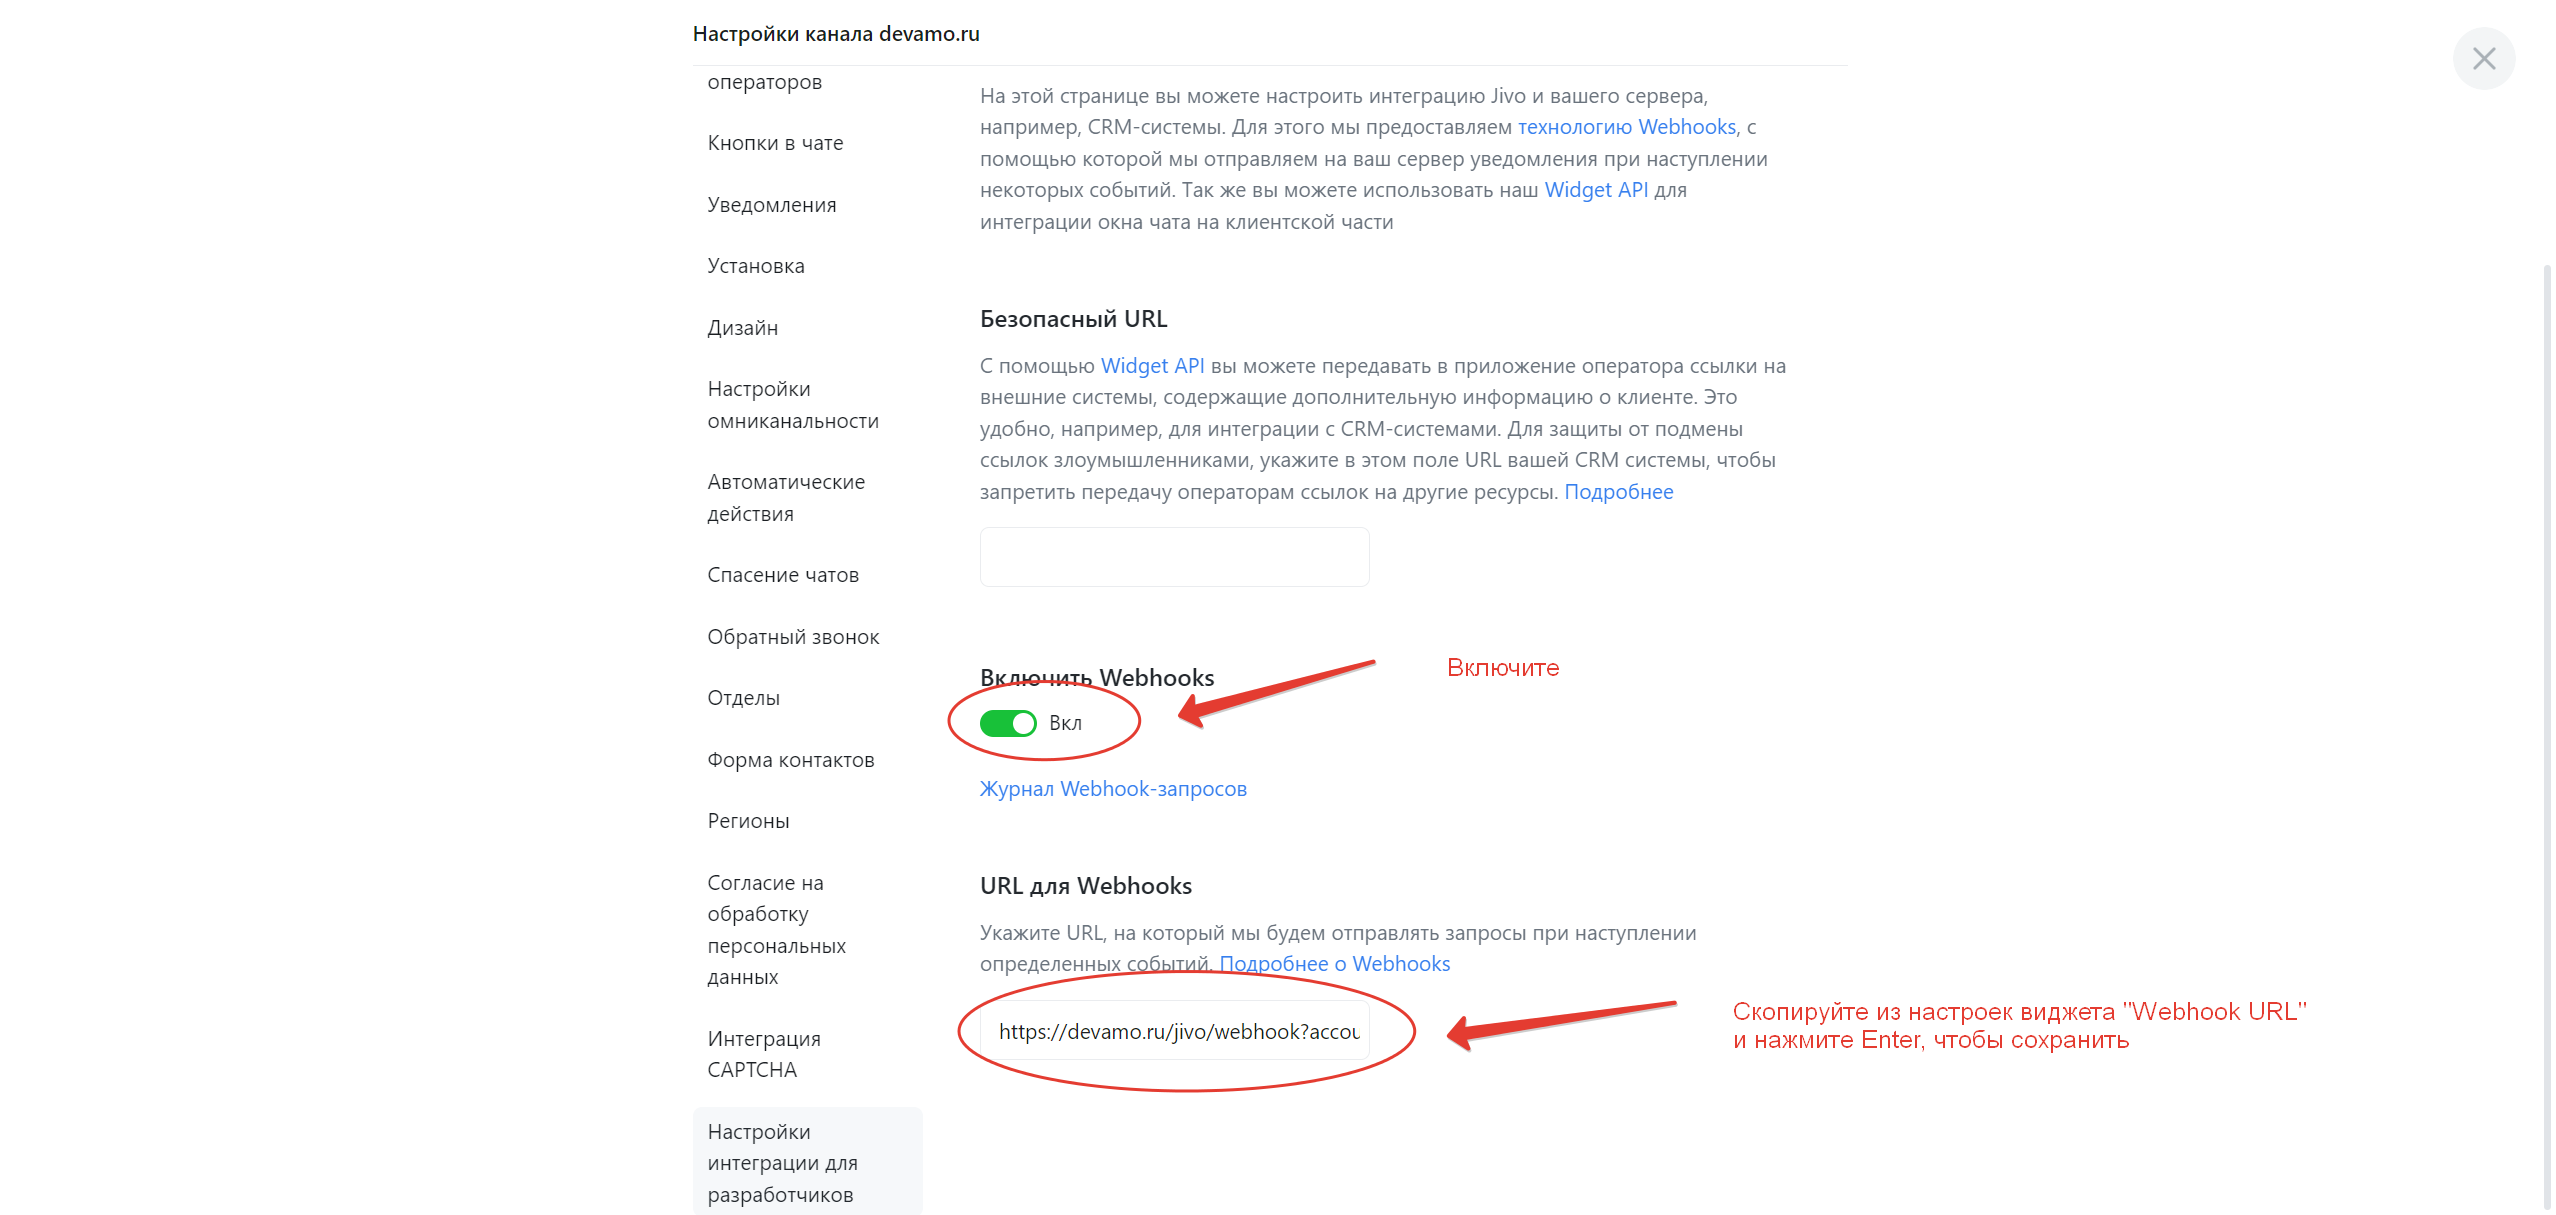The height and width of the screenshot is (1215, 2556).
Task: Open the Кнопки в чате section
Action: 775,142
